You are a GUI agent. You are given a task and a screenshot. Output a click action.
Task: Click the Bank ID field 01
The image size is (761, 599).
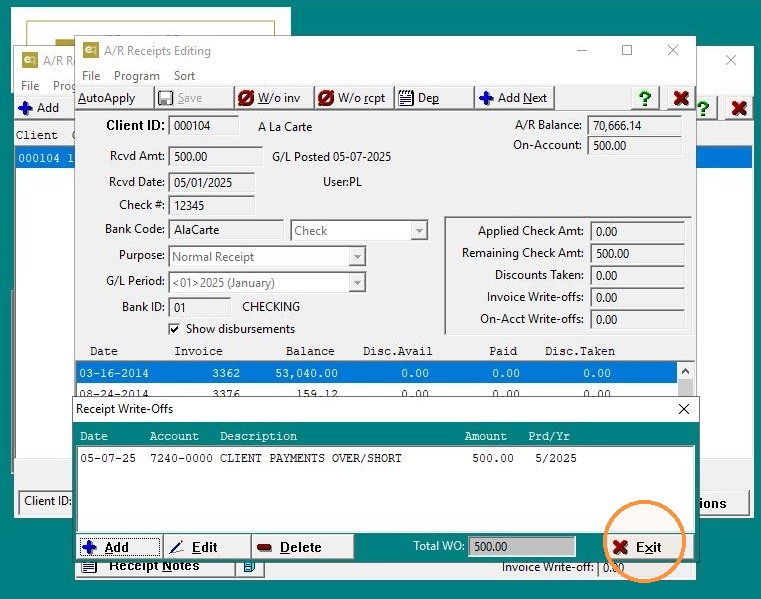tap(200, 307)
